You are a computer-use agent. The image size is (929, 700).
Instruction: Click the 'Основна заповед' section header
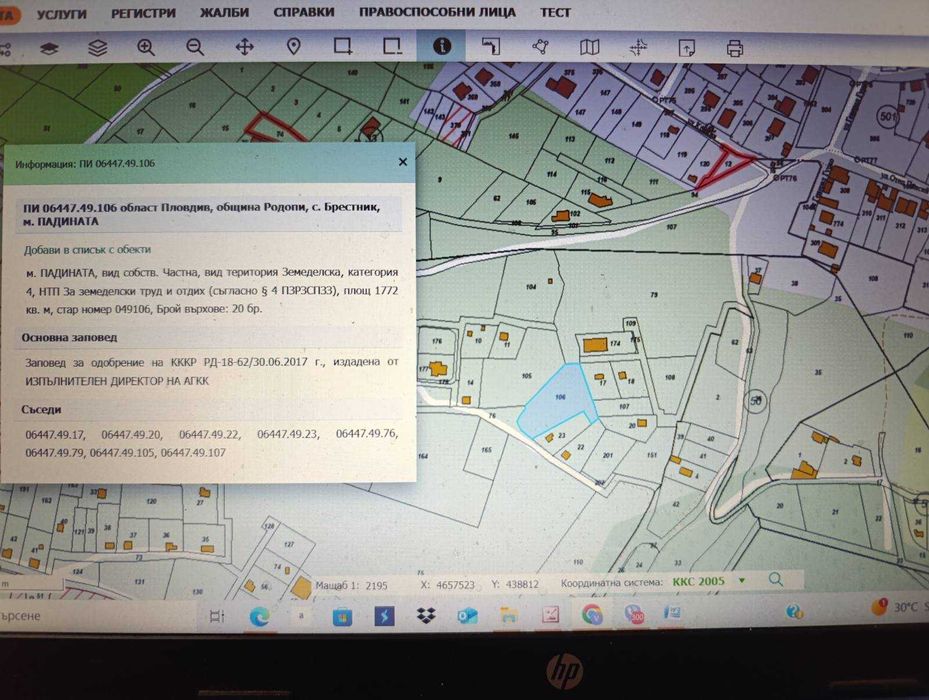(69, 337)
